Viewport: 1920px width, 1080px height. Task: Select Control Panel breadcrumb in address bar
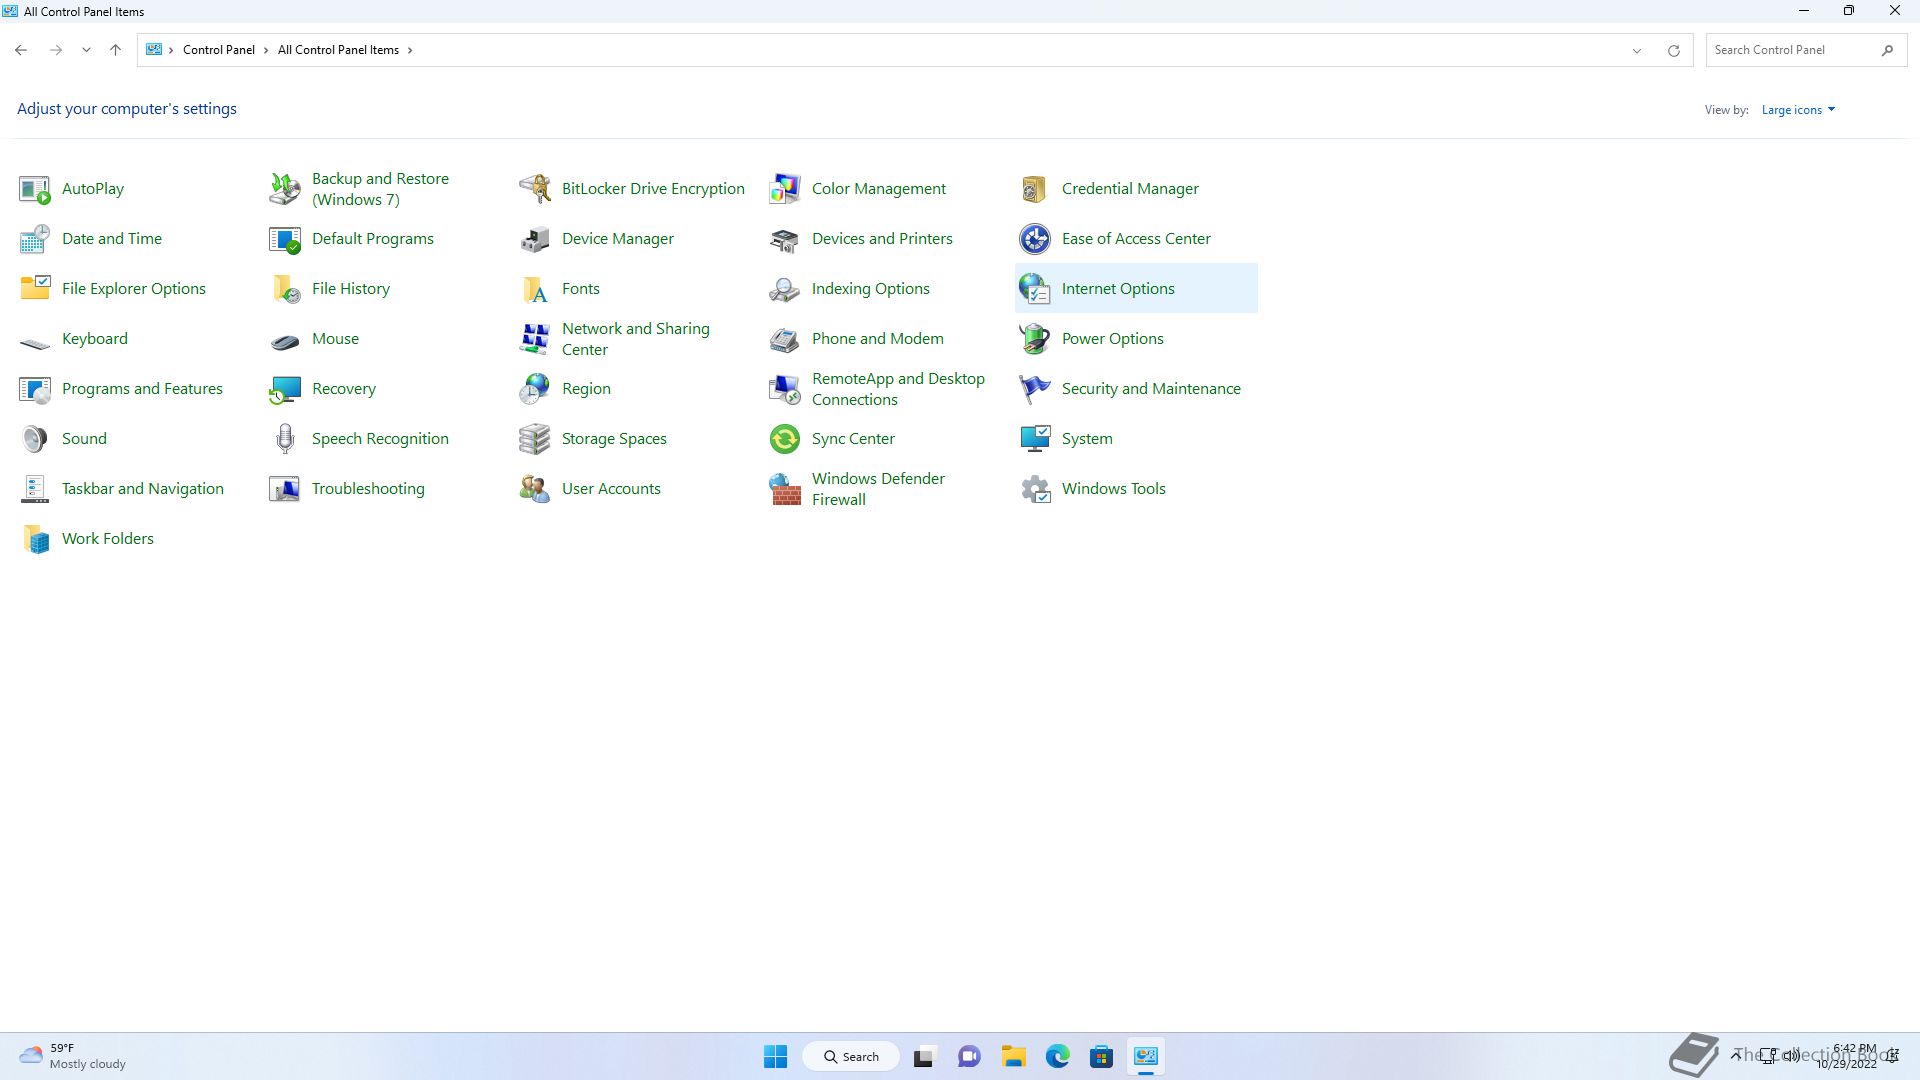pyautogui.click(x=219, y=50)
